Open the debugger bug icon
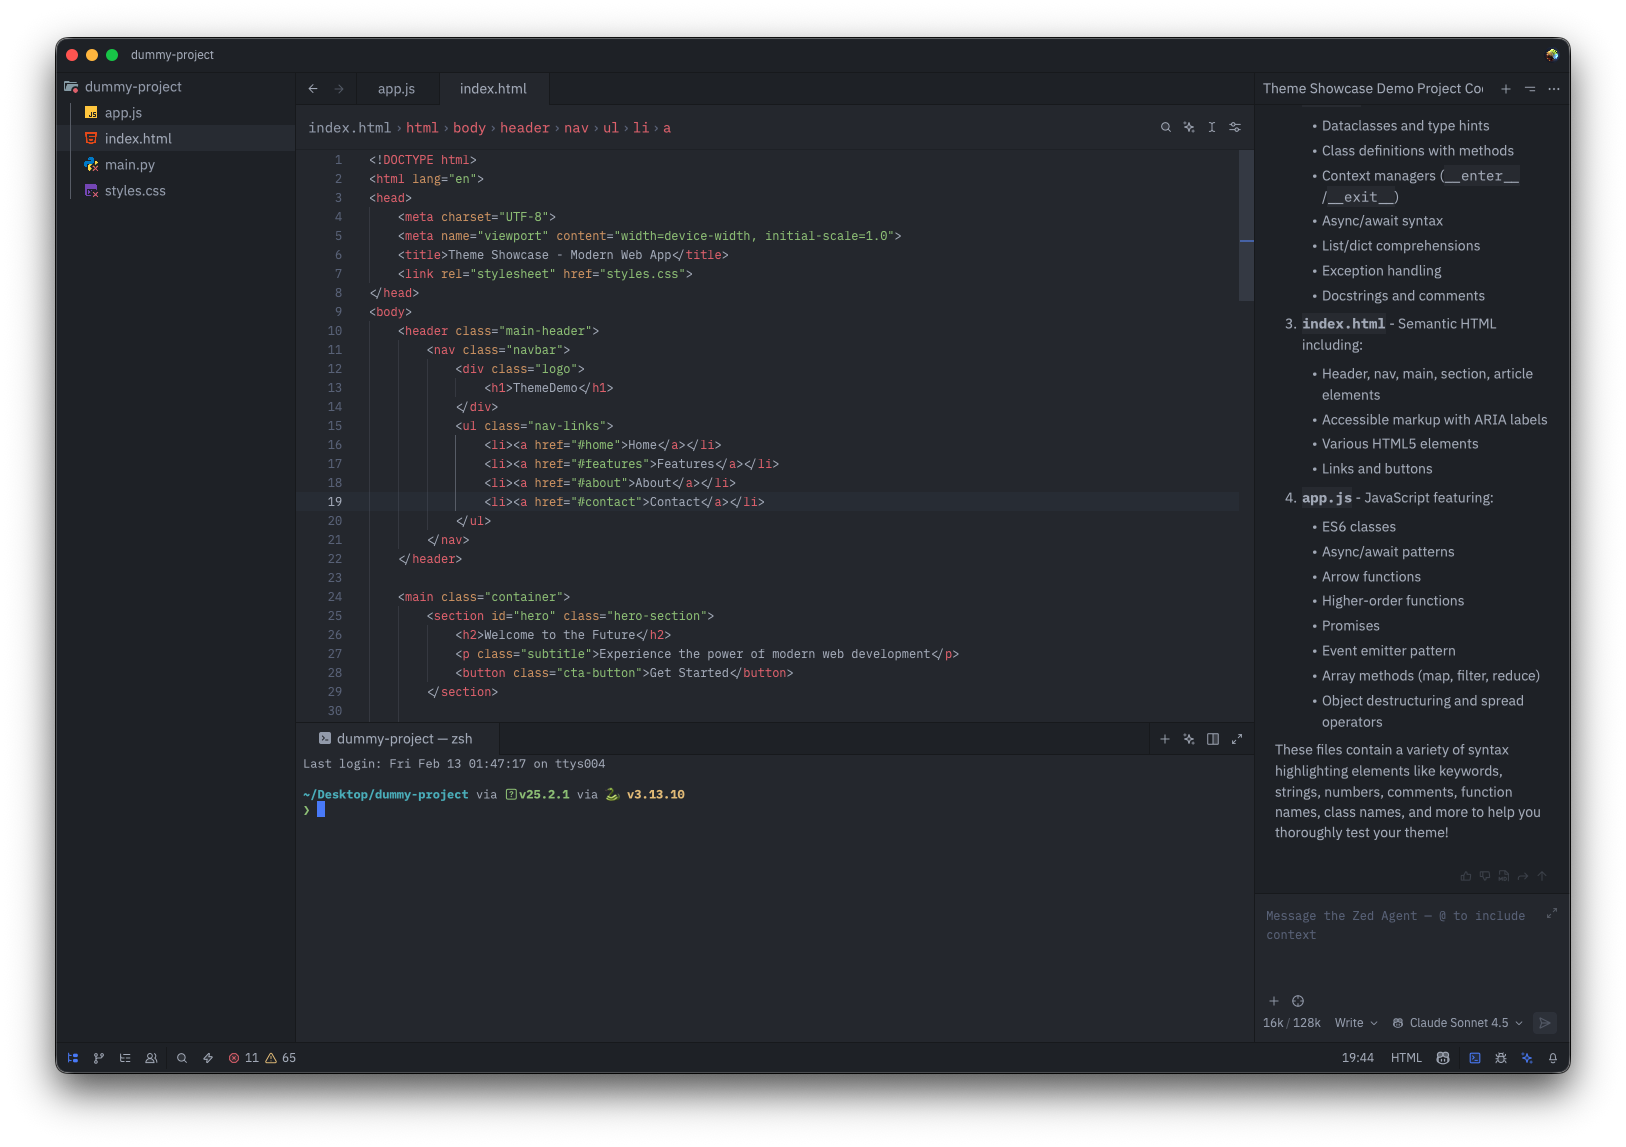 1501,1058
